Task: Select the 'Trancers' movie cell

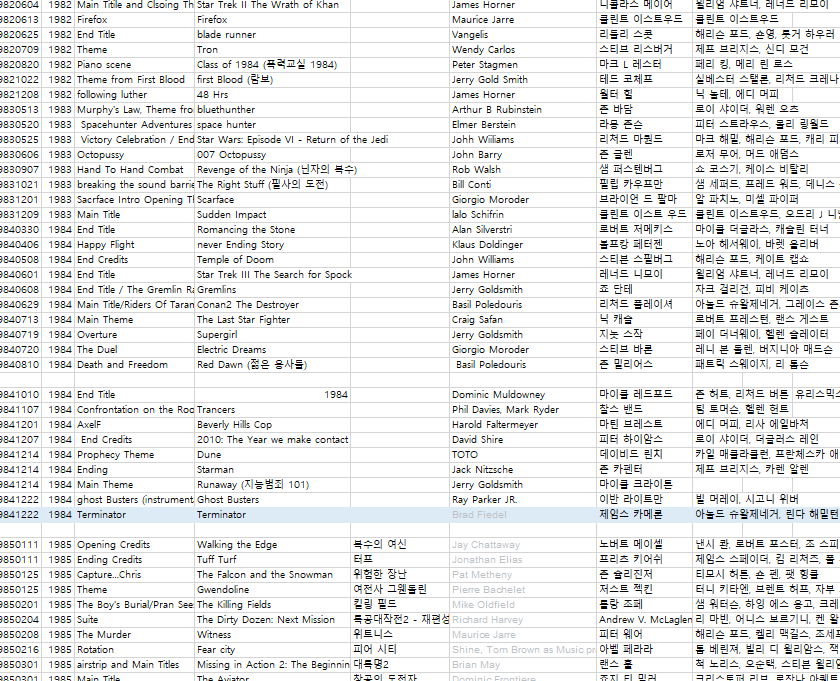Action: (272, 410)
